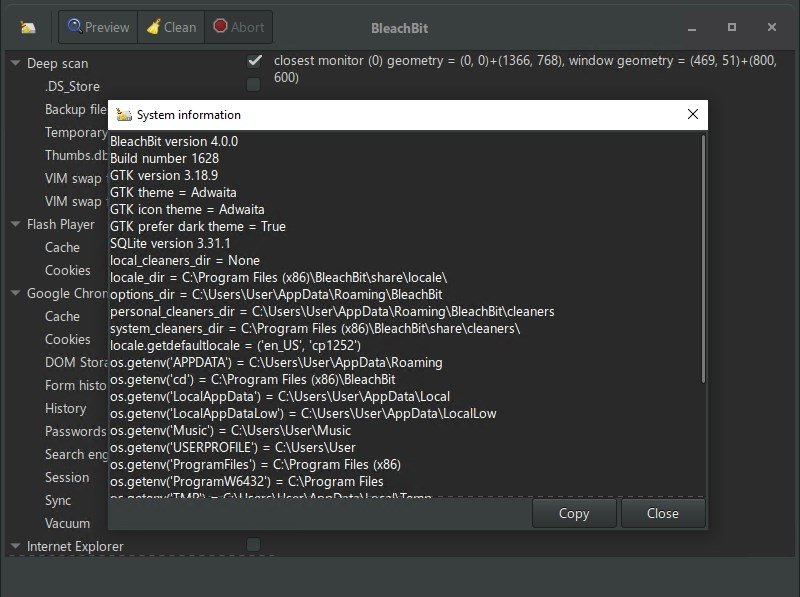Close the System information dialog with X
800x597 pixels.
tap(692, 114)
